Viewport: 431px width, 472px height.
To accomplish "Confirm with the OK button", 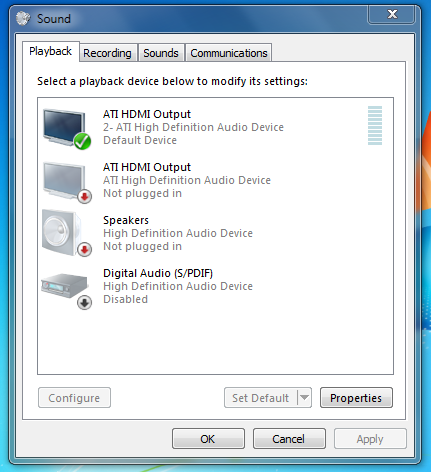I will pyautogui.click(x=208, y=439).
